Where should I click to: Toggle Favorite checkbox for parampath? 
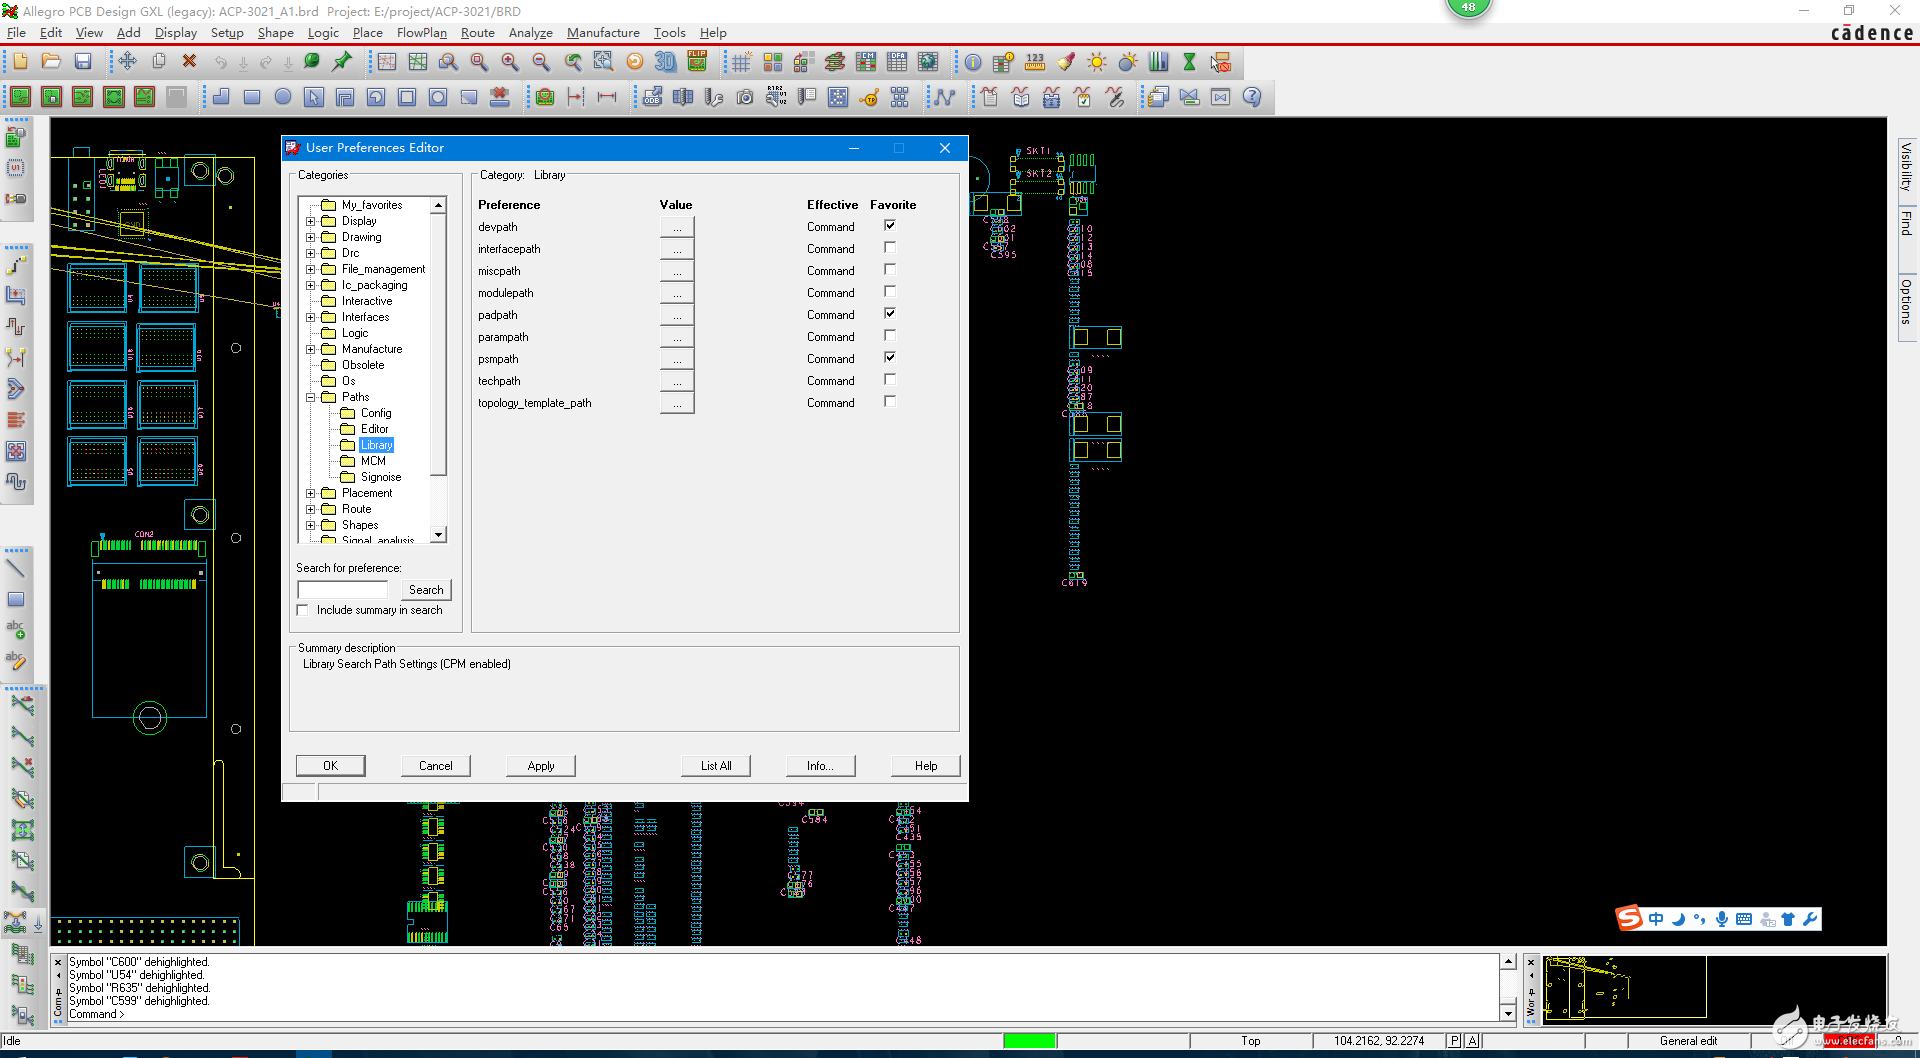point(890,336)
